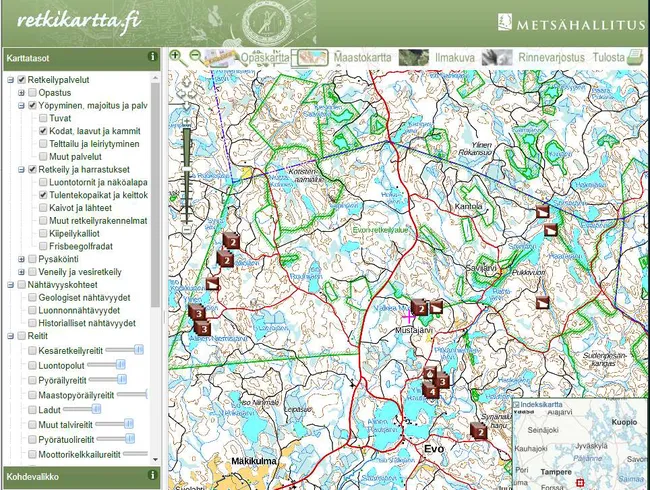This screenshot has height=490, width=650.
Task: Switch to Maastokartta map view
Action: pos(362,58)
